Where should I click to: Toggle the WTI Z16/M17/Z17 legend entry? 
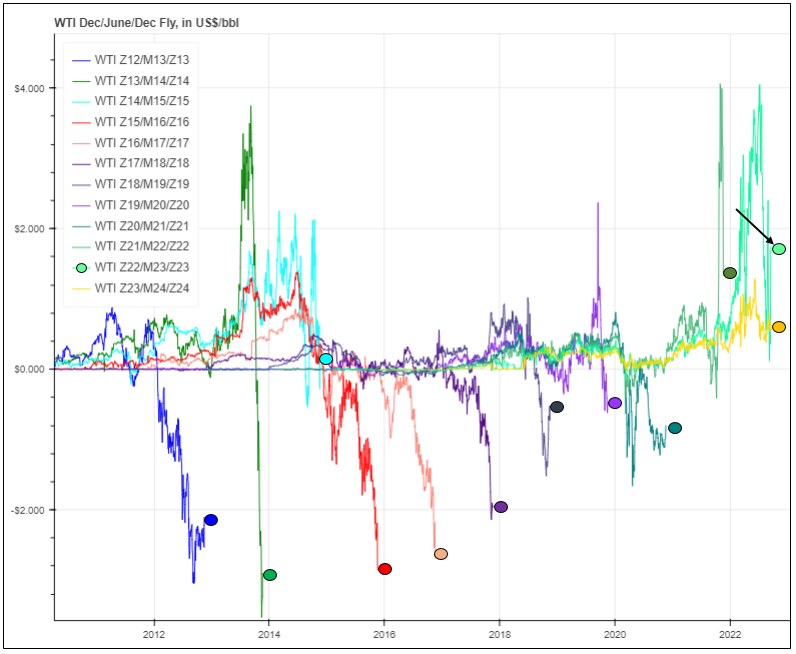pyautogui.click(x=131, y=143)
